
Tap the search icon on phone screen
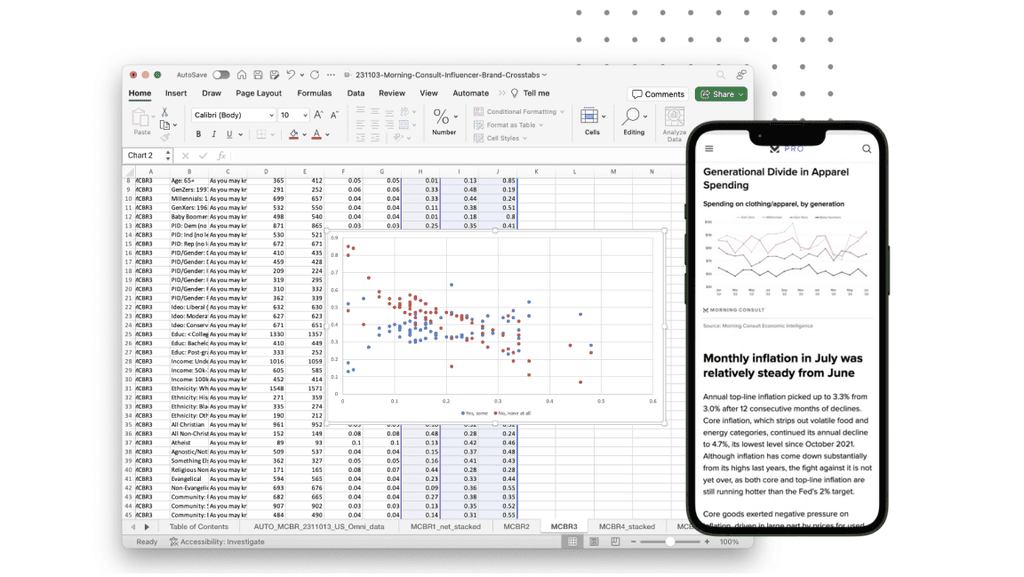pos(866,149)
